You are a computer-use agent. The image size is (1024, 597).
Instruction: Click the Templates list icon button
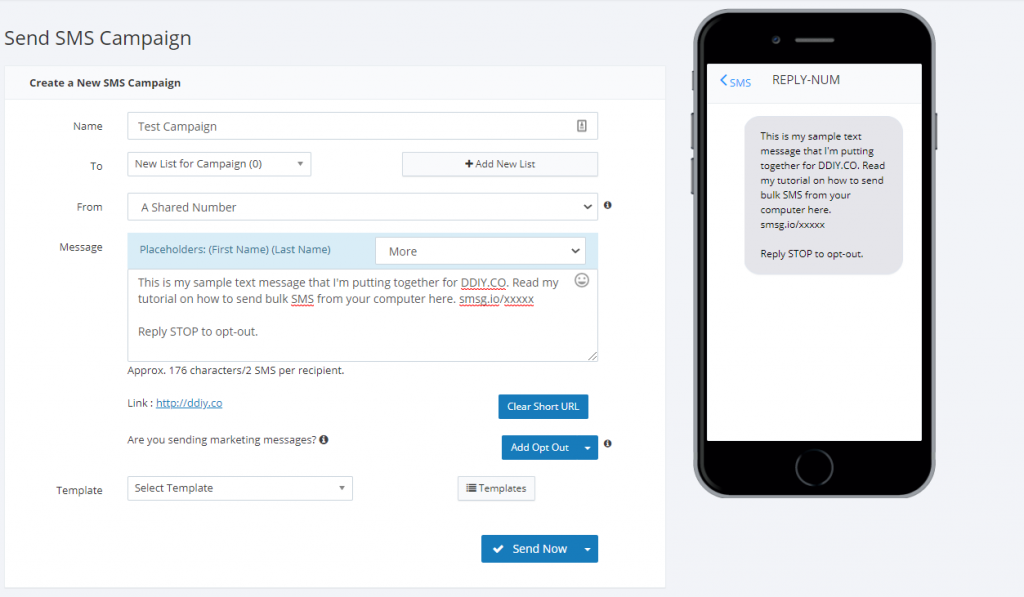tap(496, 488)
